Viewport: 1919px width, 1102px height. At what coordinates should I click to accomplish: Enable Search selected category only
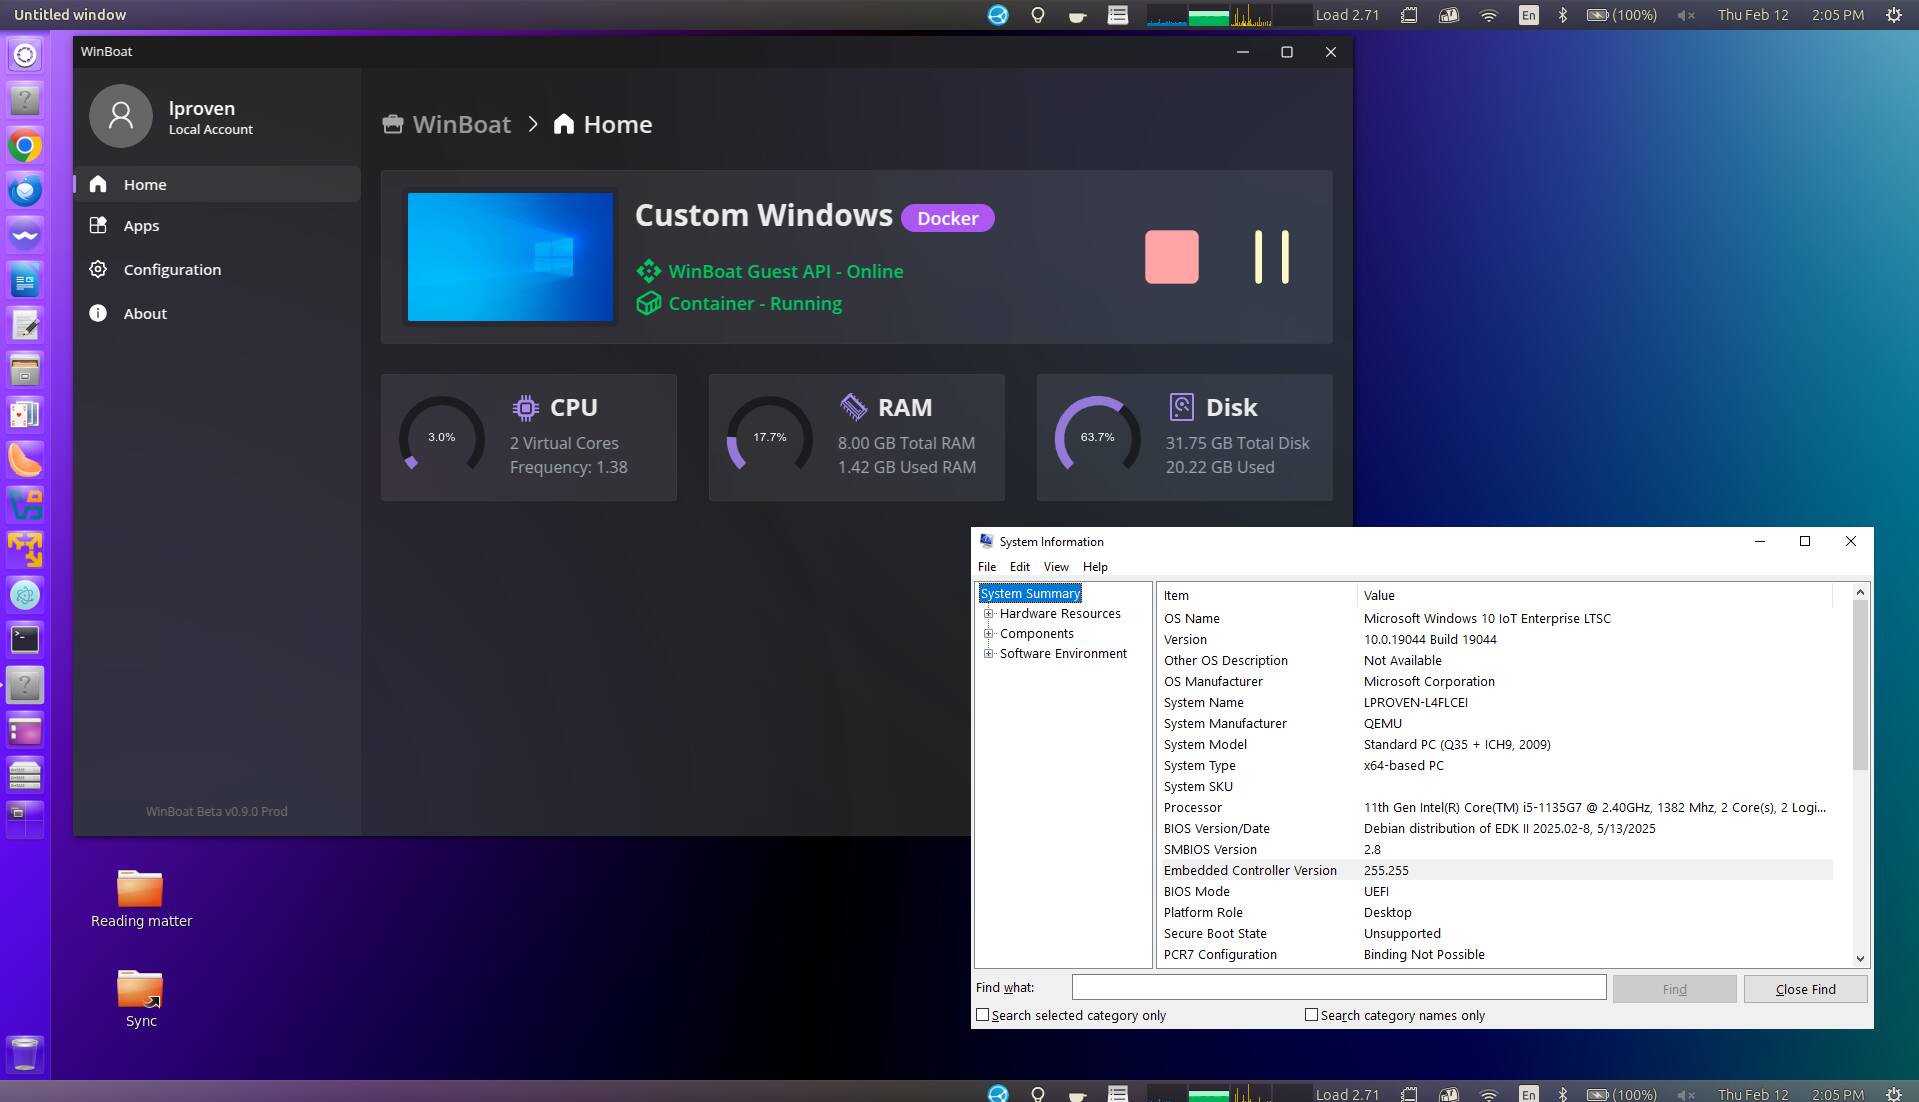tap(983, 1015)
